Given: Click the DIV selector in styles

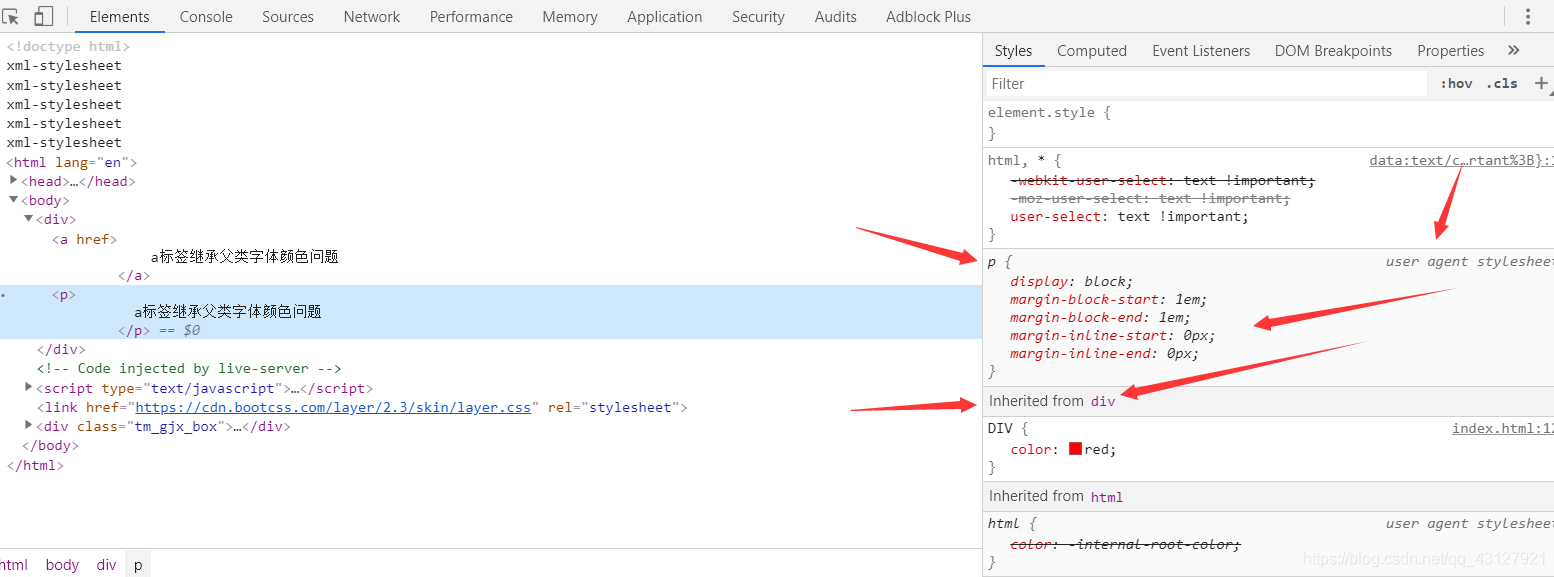Looking at the screenshot, I should (1000, 428).
